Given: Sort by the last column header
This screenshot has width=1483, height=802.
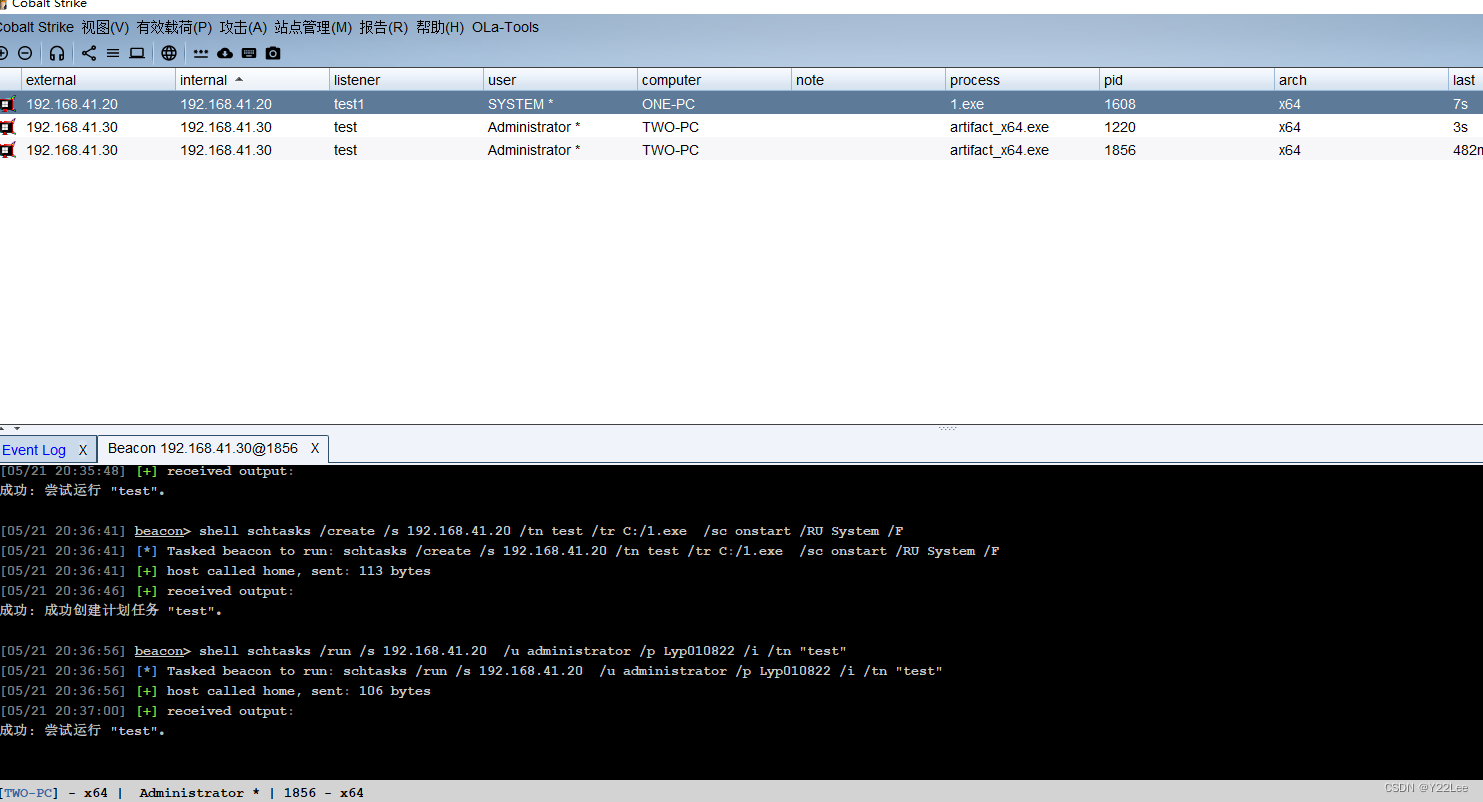Looking at the screenshot, I should coord(1466,80).
